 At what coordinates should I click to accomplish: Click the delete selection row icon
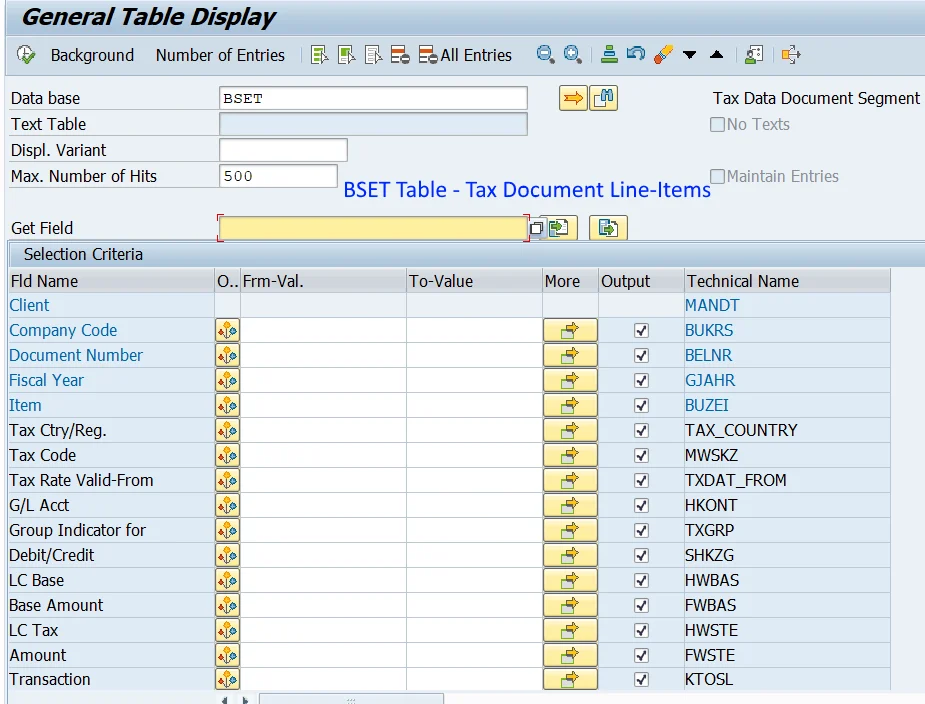pyautogui.click(x=401, y=55)
